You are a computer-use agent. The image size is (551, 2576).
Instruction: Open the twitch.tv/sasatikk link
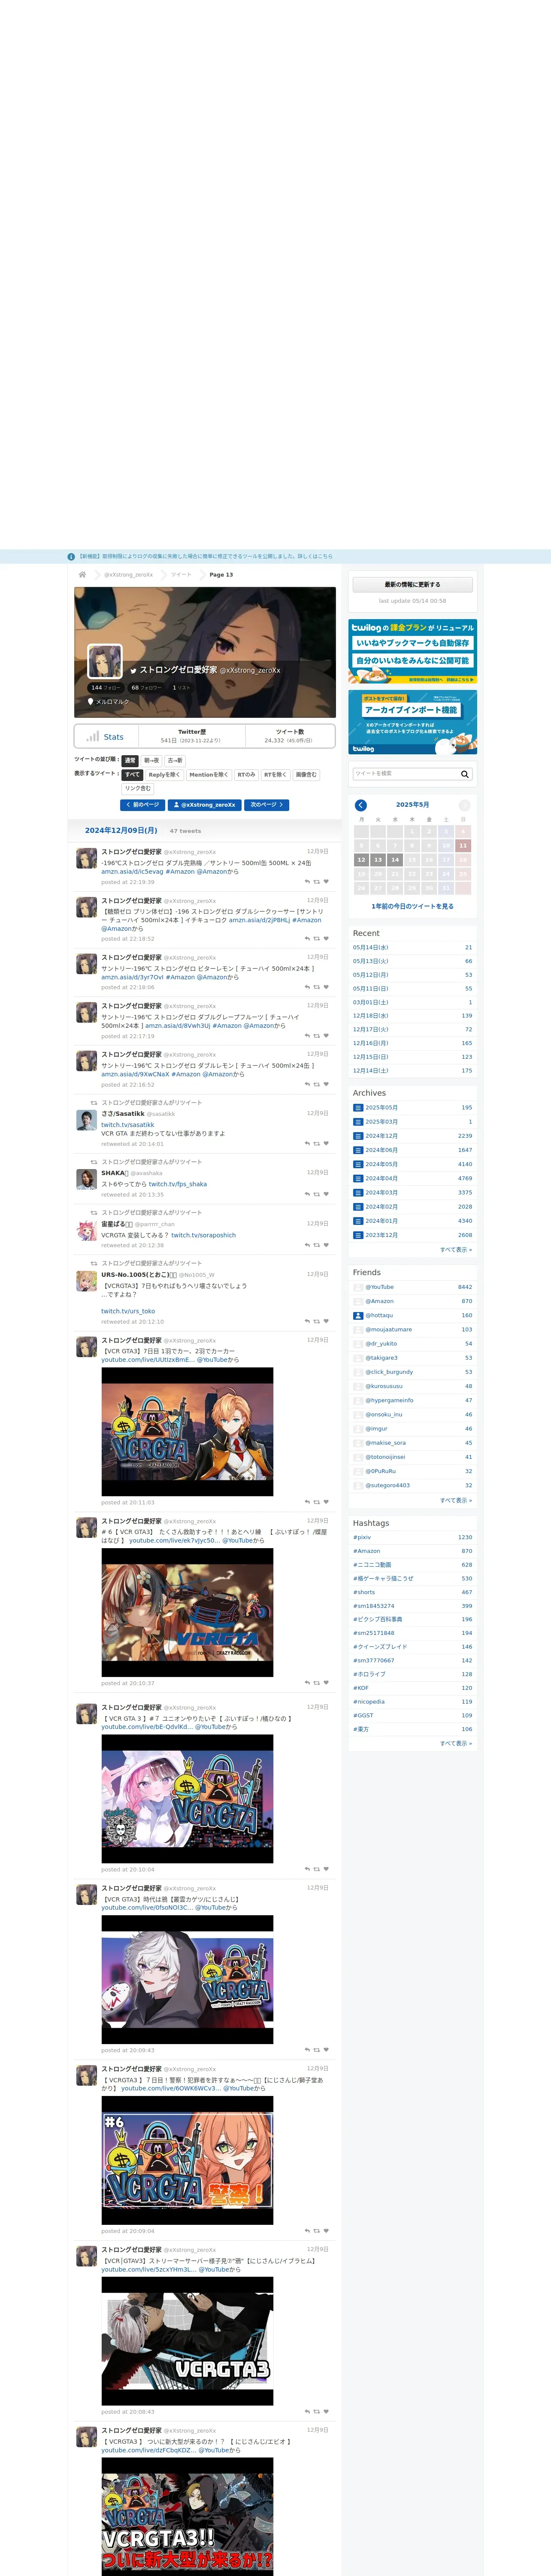click(128, 1125)
